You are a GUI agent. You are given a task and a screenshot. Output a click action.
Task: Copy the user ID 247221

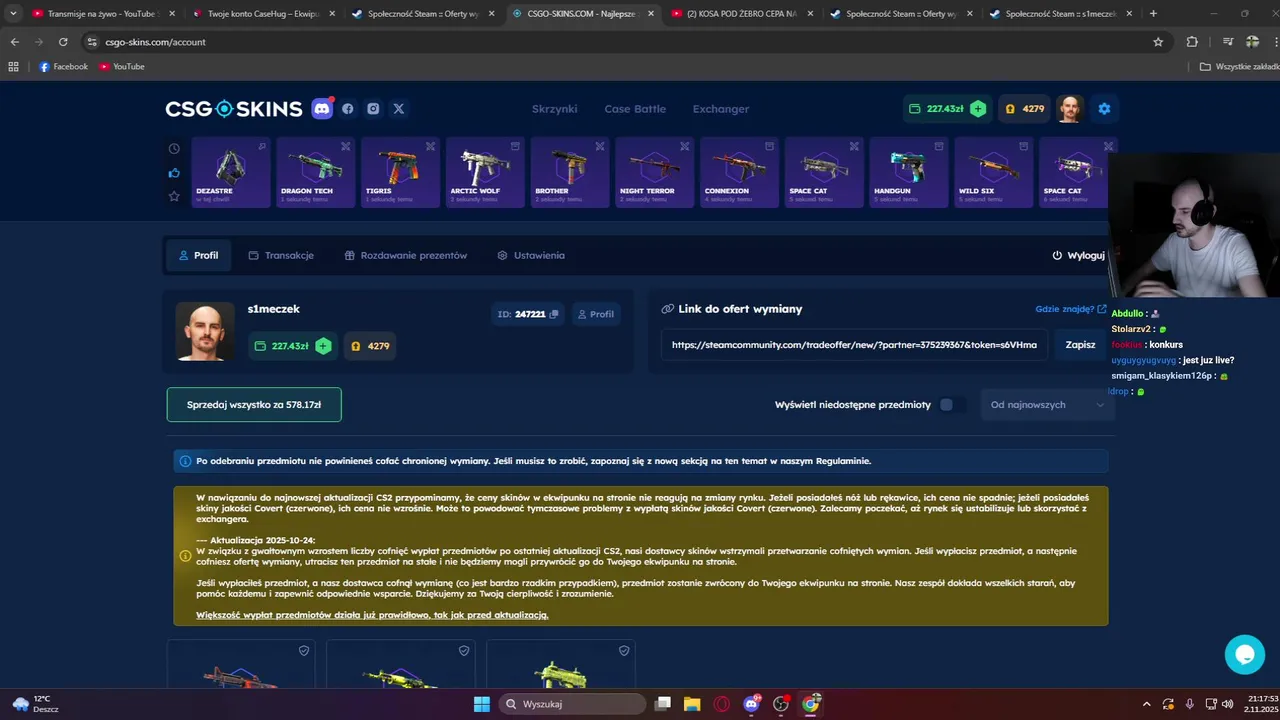554,314
